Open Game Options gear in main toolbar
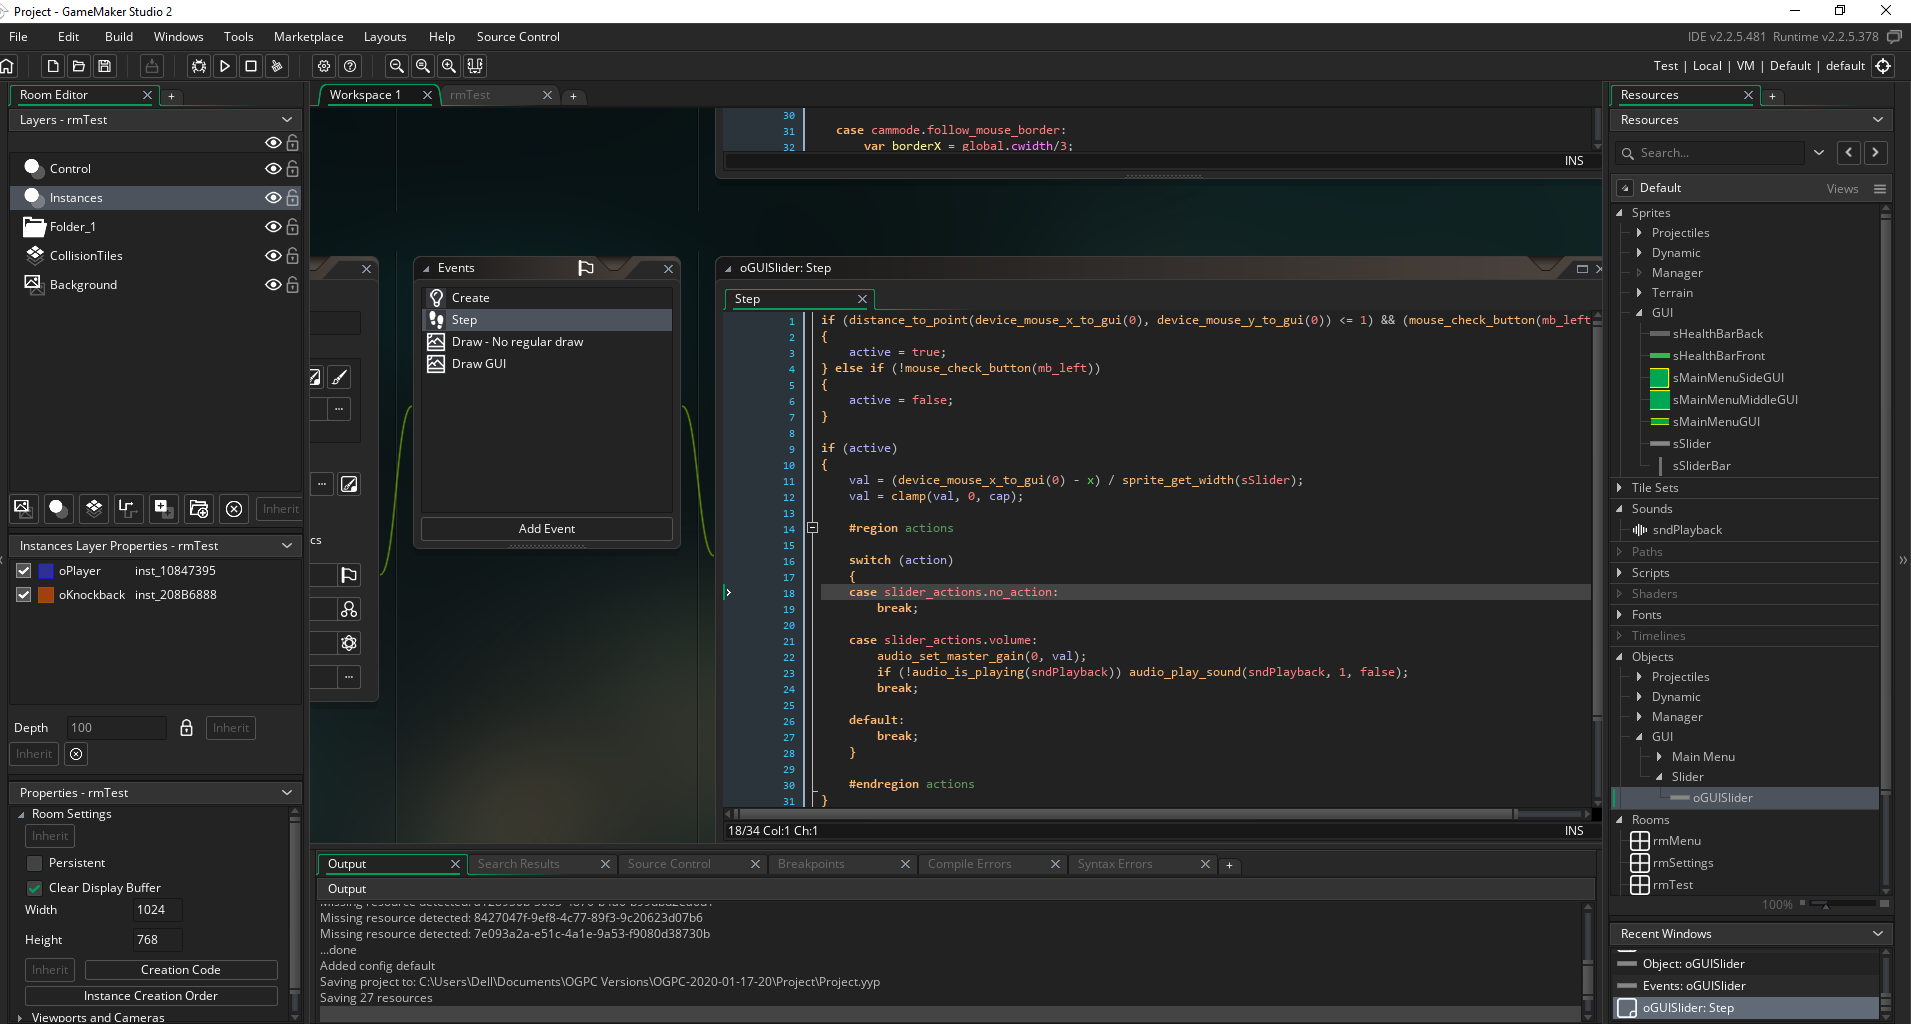Screen dimensions: 1911x1024 pyautogui.click(x=324, y=66)
